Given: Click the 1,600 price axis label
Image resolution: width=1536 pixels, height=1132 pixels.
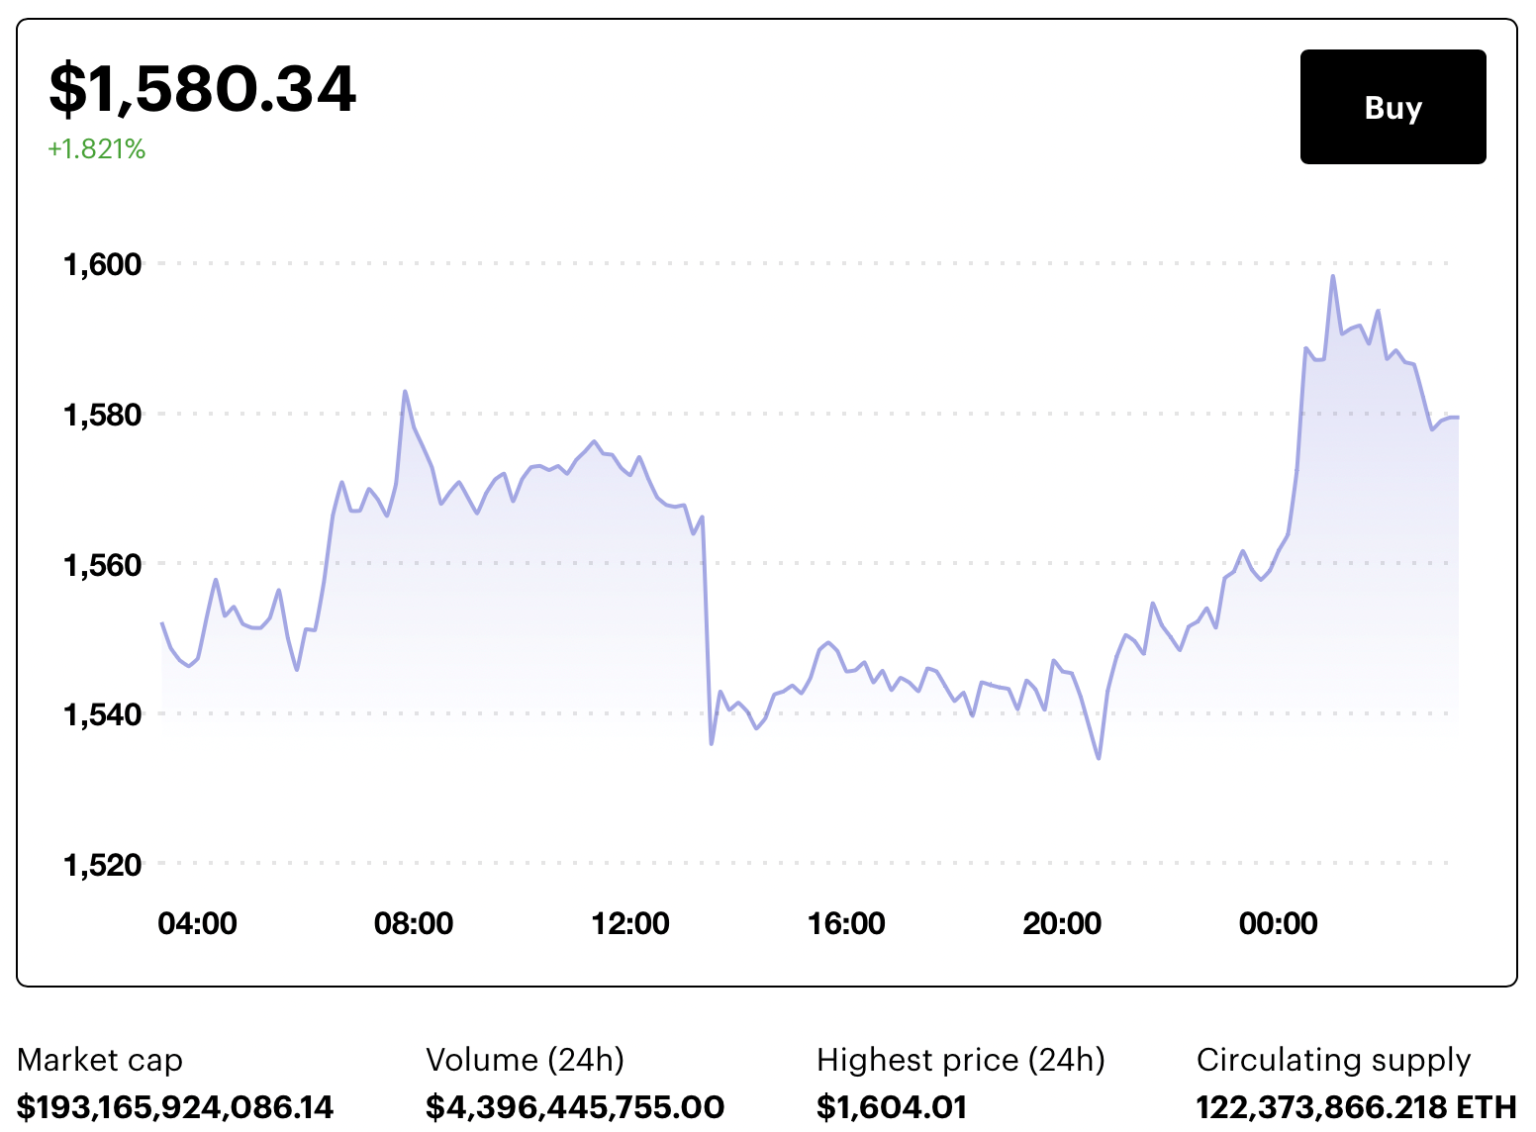Looking at the screenshot, I should click(x=102, y=264).
